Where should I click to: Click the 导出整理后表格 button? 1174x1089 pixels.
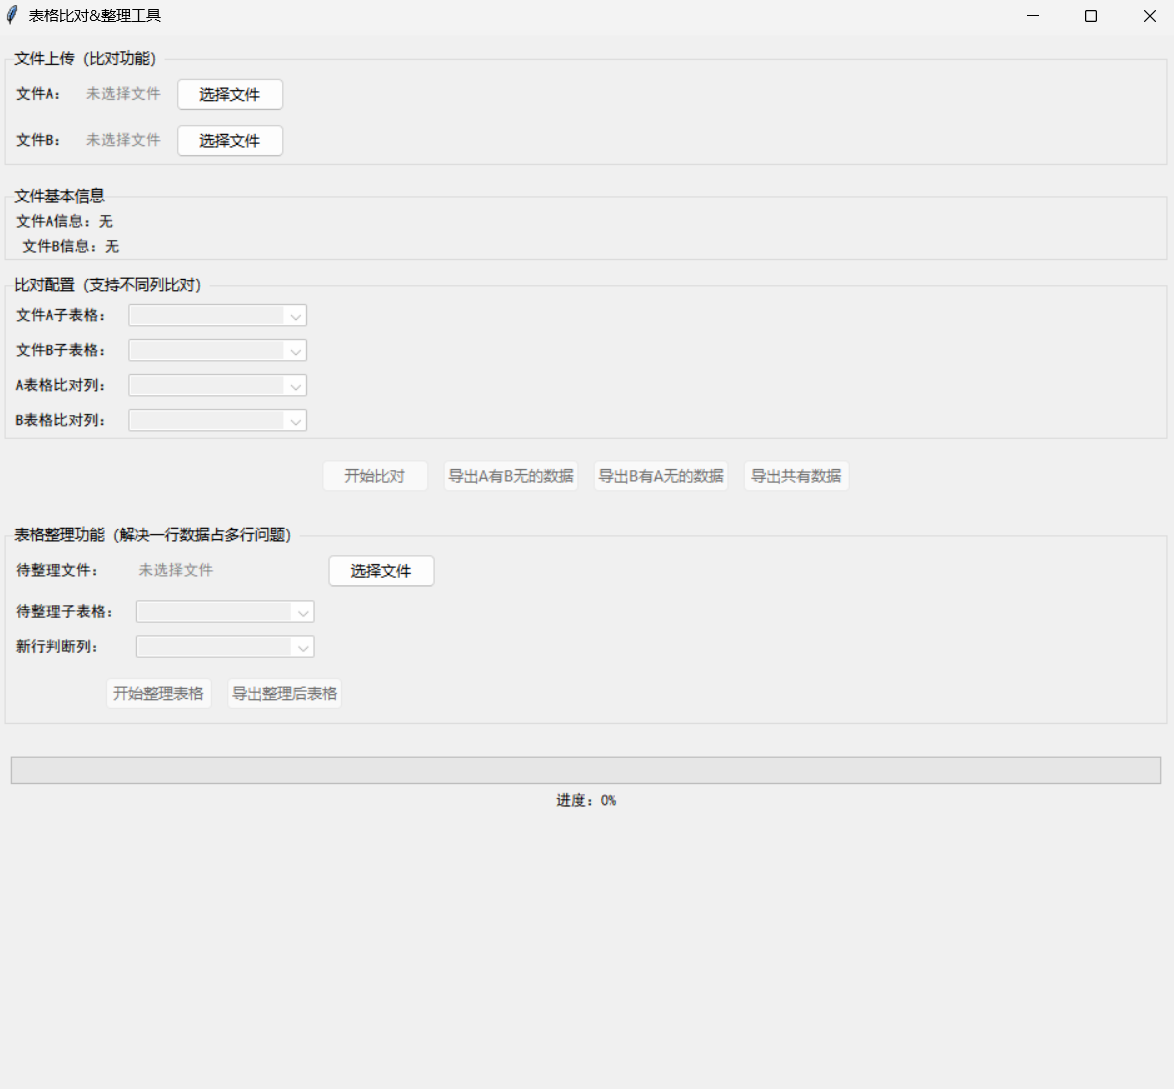click(285, 694)
